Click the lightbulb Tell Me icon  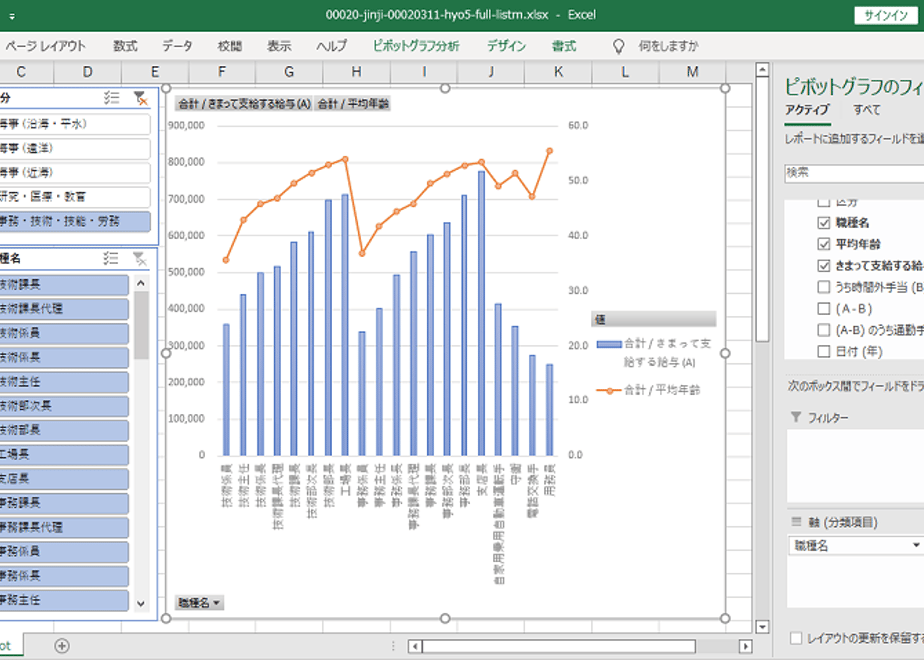point(618,46)
